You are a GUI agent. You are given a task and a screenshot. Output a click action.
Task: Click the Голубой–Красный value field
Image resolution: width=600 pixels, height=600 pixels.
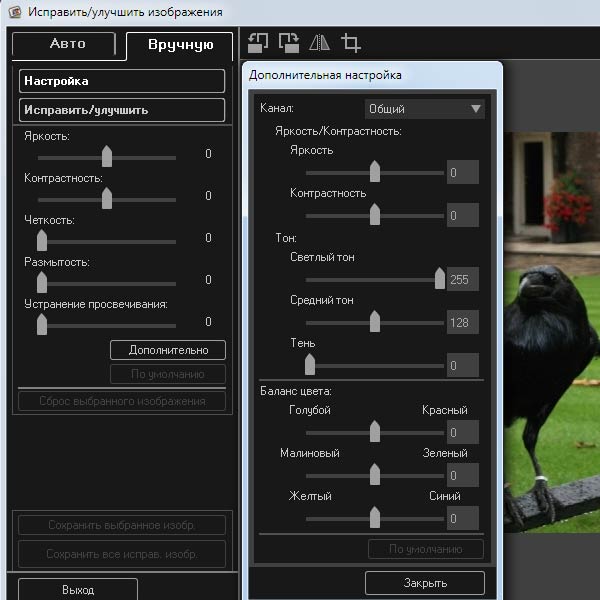[x=463, y=432]
